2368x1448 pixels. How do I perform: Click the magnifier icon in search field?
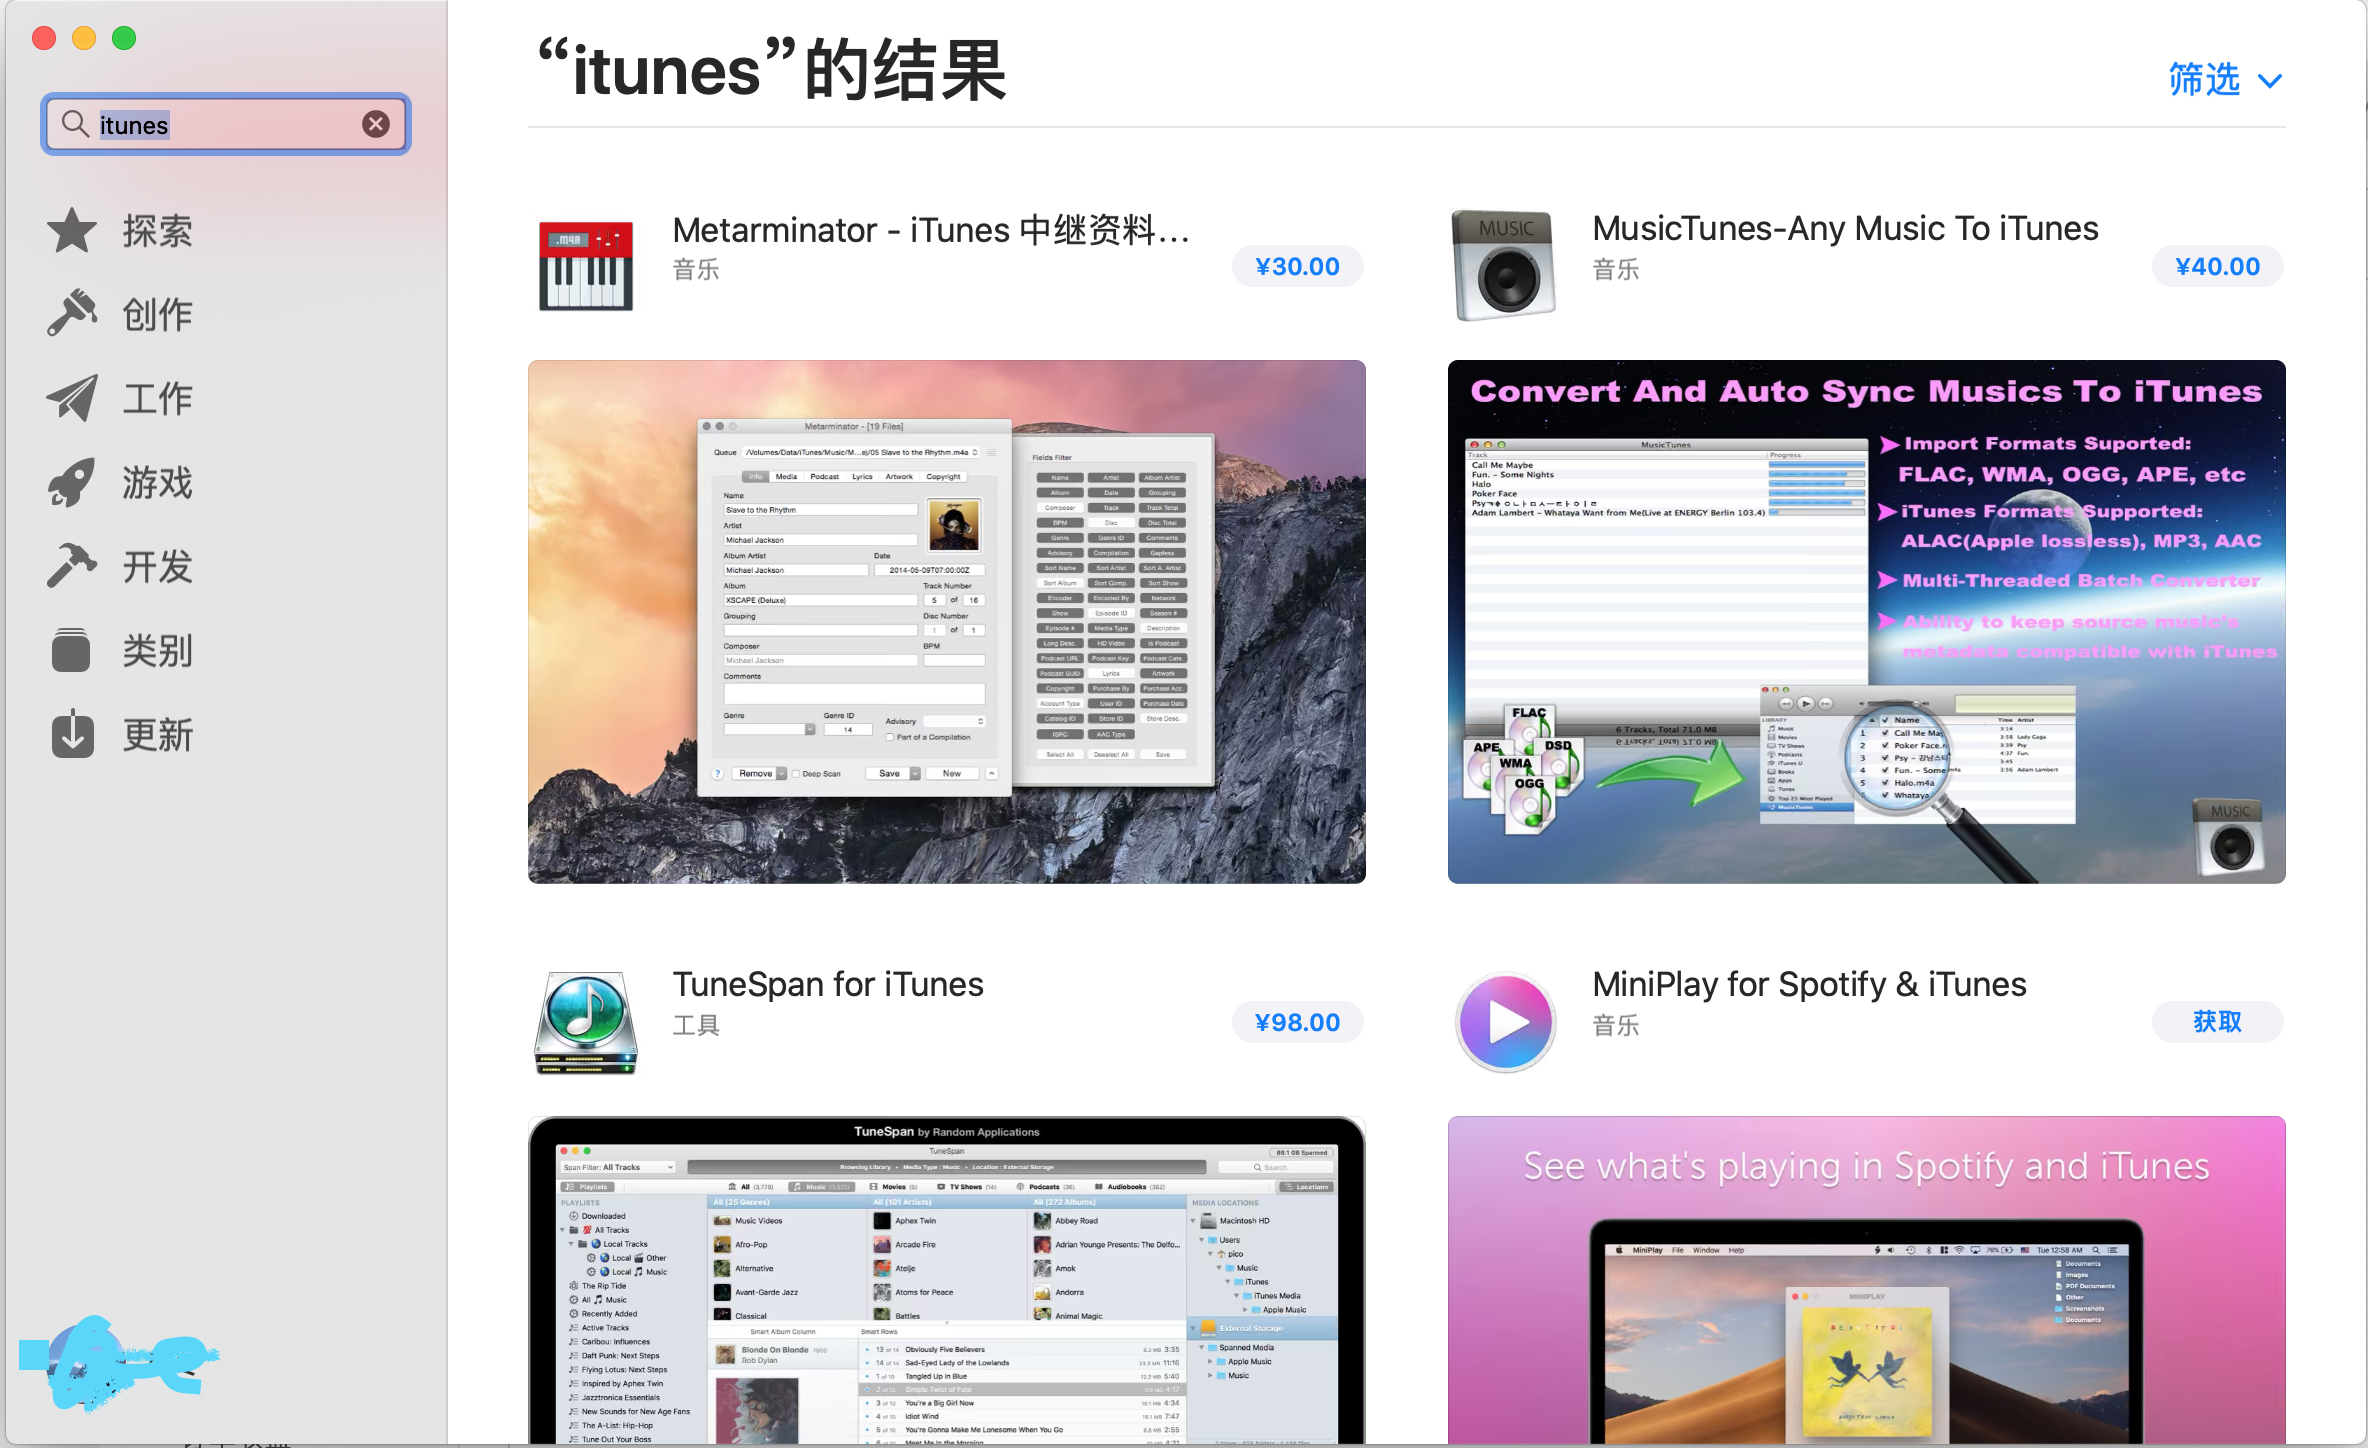tap(75, 124)
